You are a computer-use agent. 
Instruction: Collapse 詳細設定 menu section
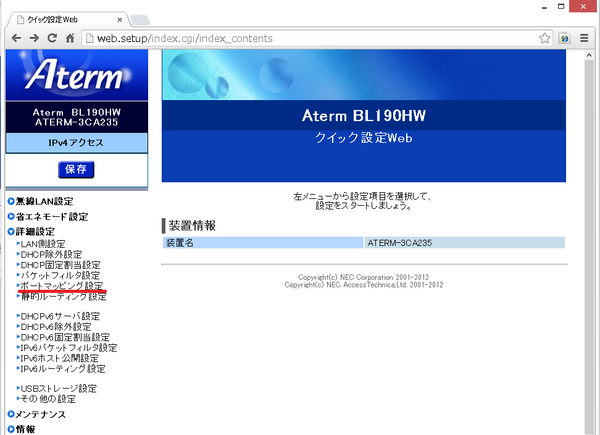pos(31,231)
